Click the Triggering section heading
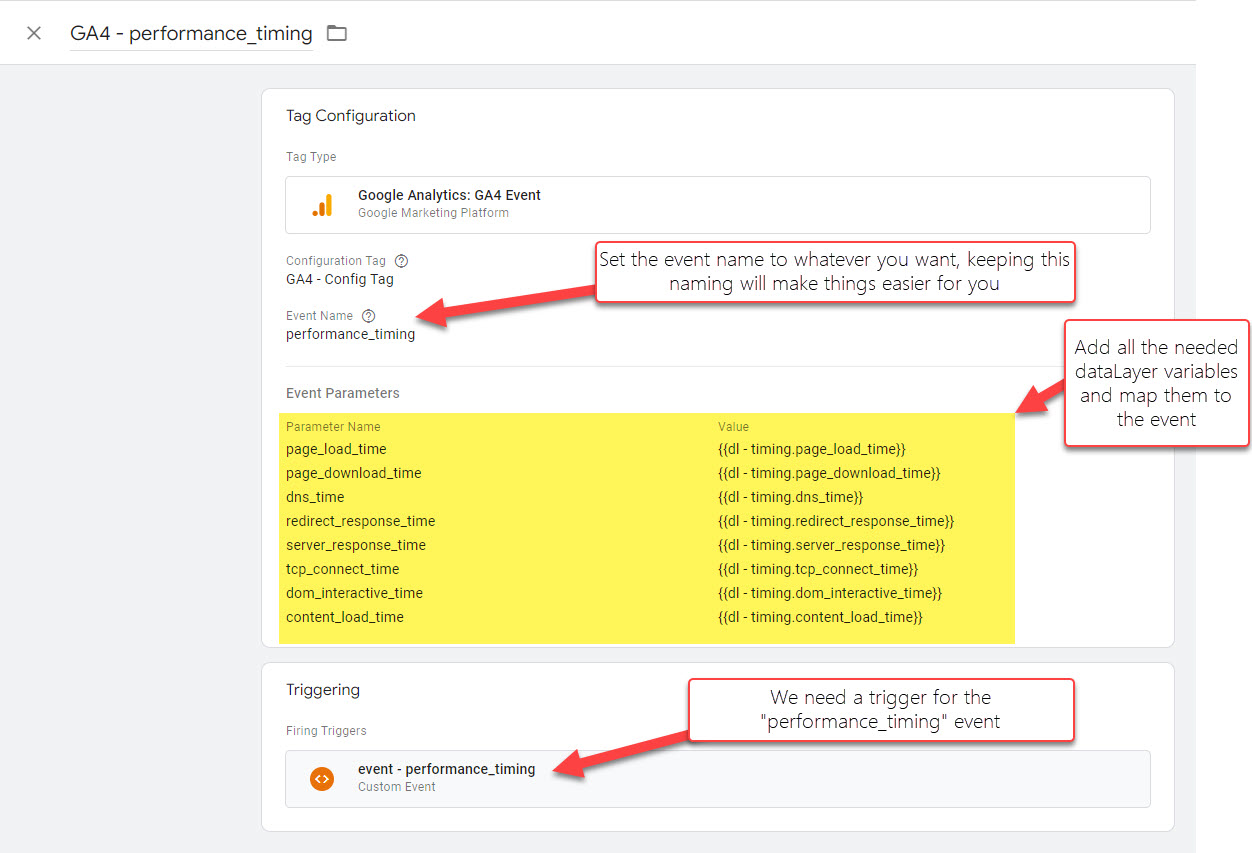This screenshot has height=853, width=1252. pos(322,690)
